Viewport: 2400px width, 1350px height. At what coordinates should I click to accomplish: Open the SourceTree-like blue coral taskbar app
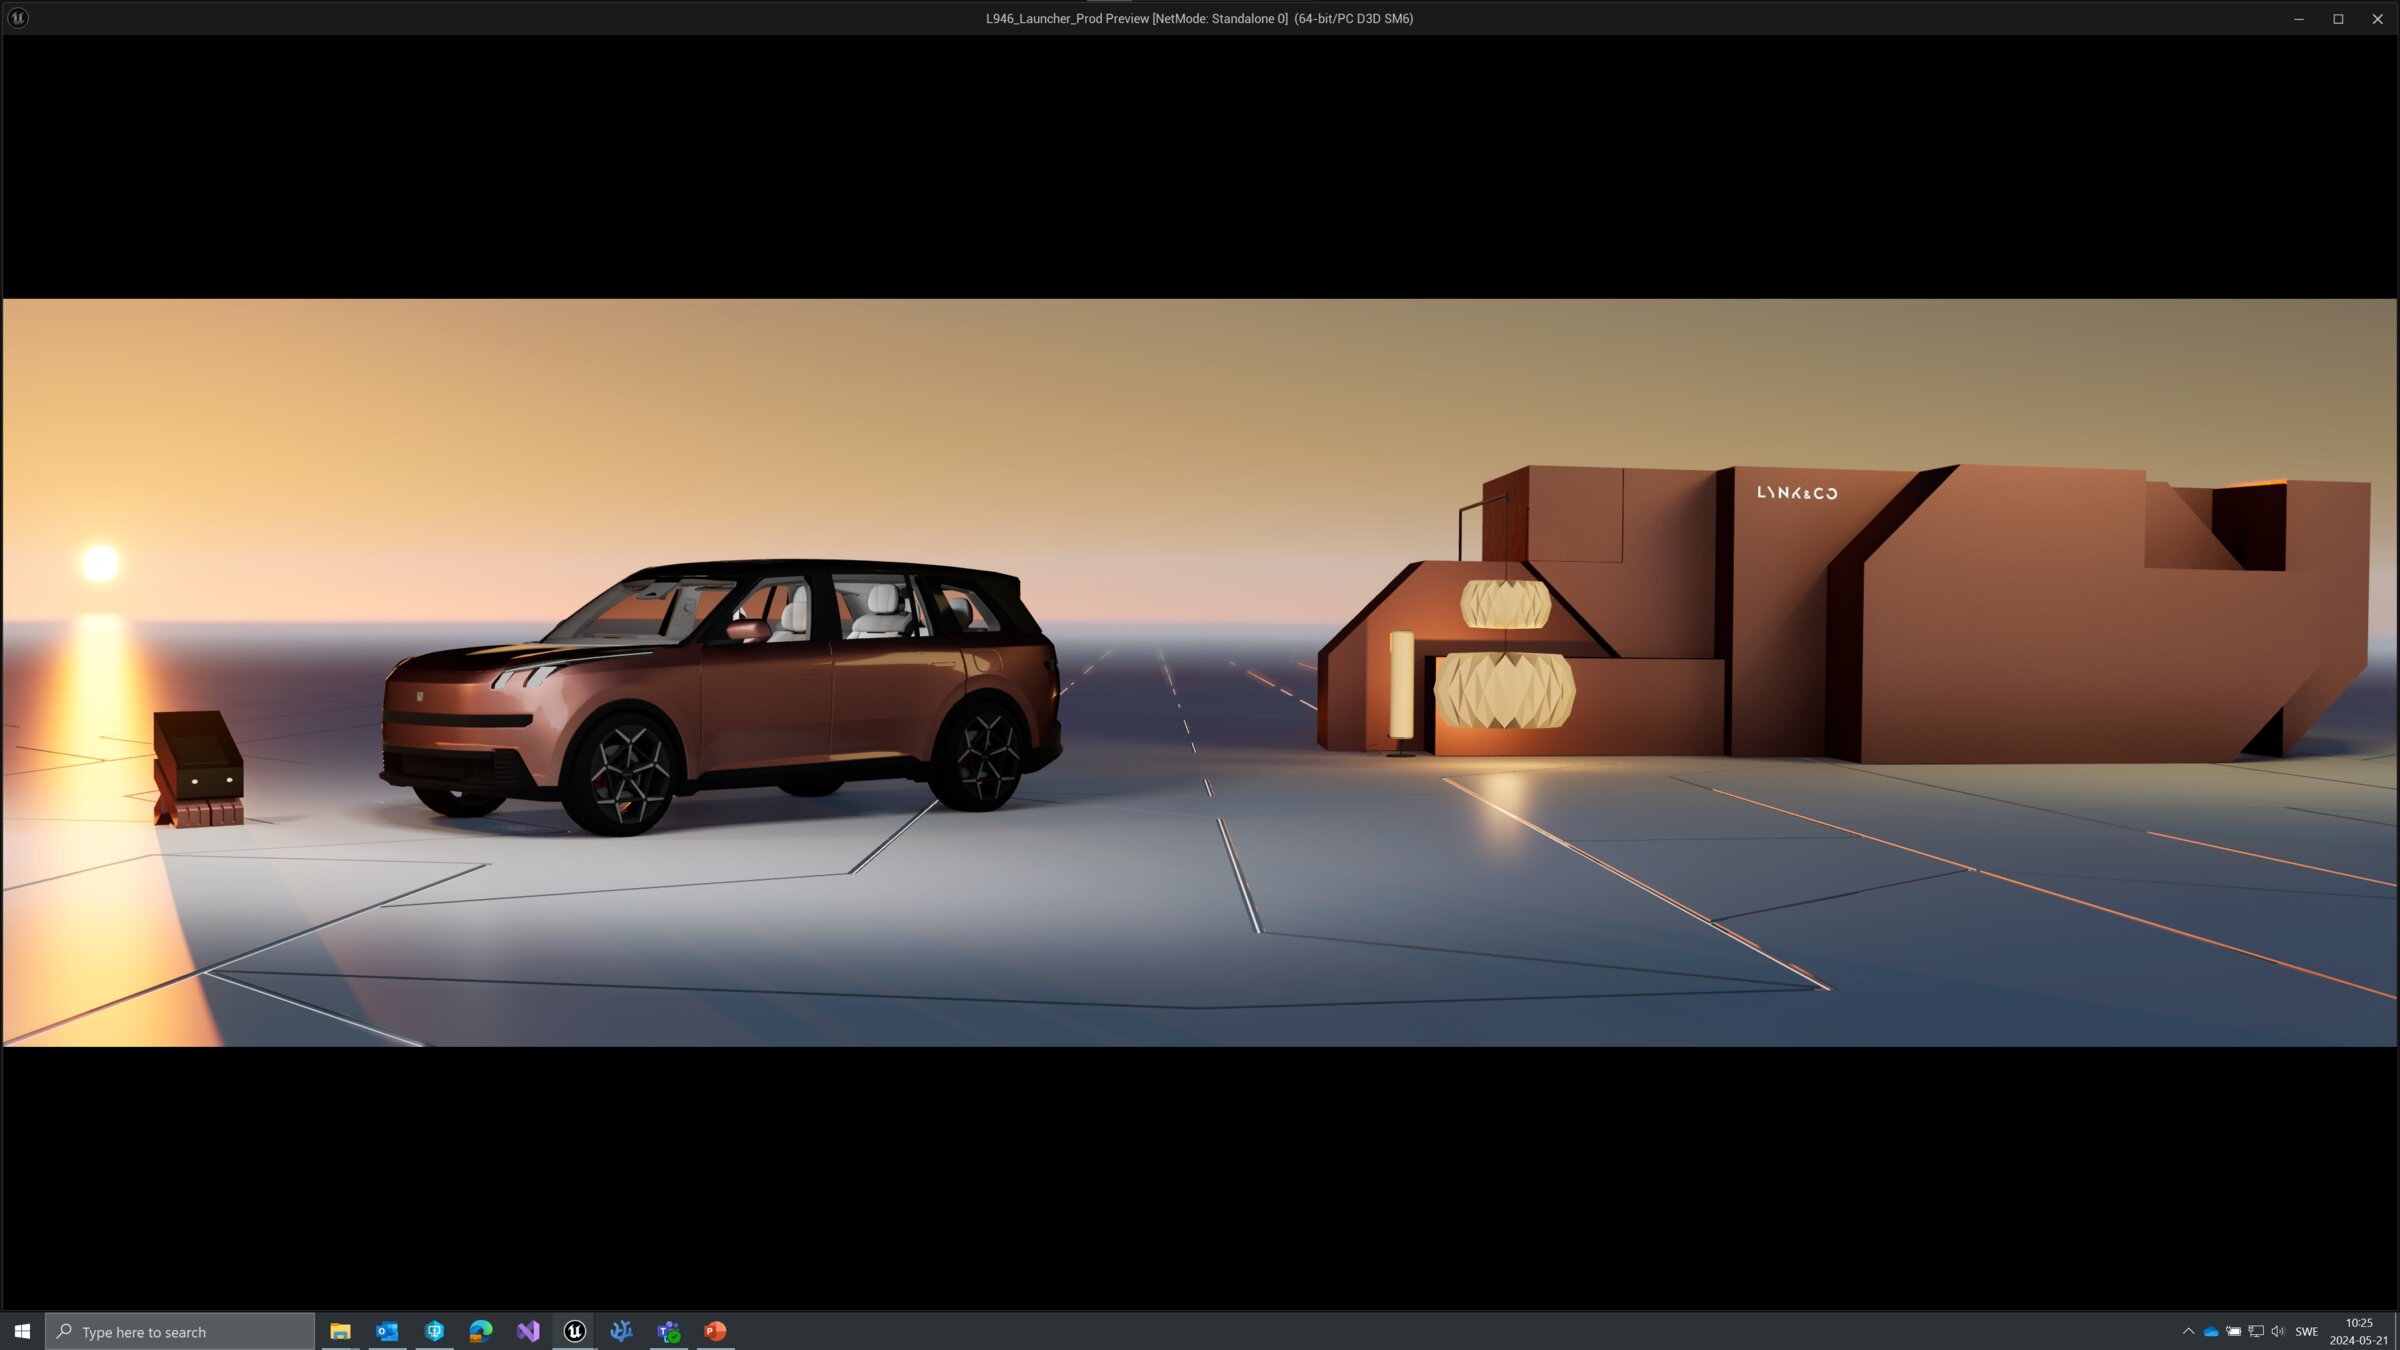point(622,1331)
